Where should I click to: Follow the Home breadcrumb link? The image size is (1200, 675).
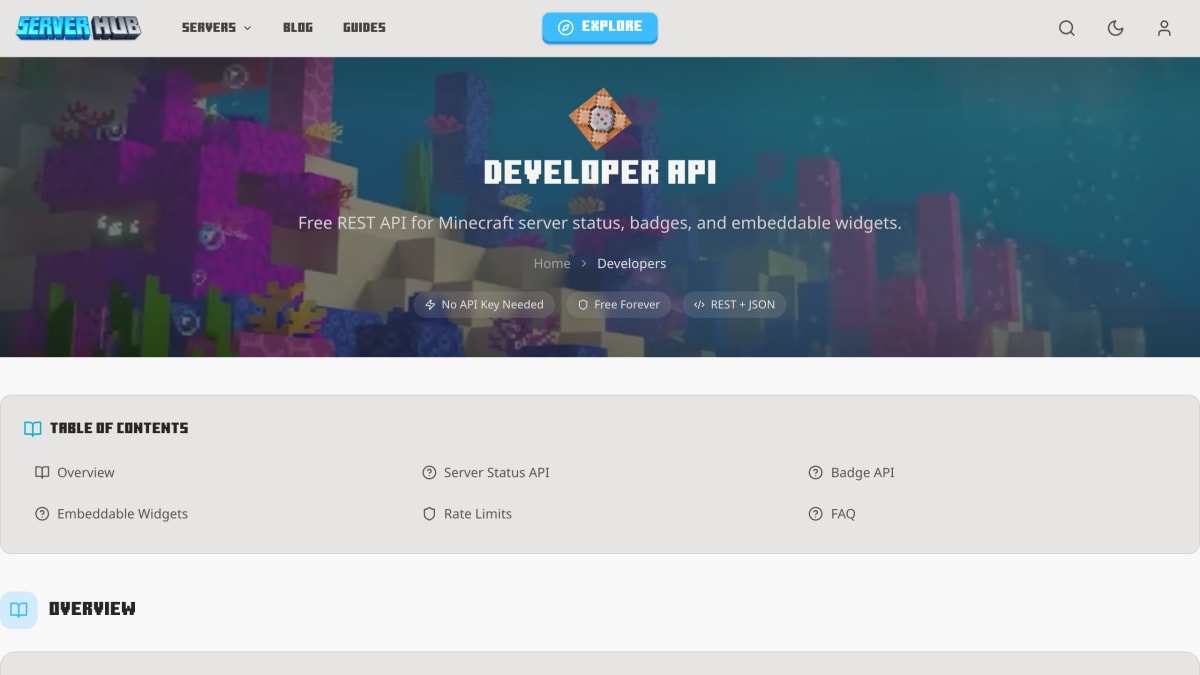click(552, 264)
